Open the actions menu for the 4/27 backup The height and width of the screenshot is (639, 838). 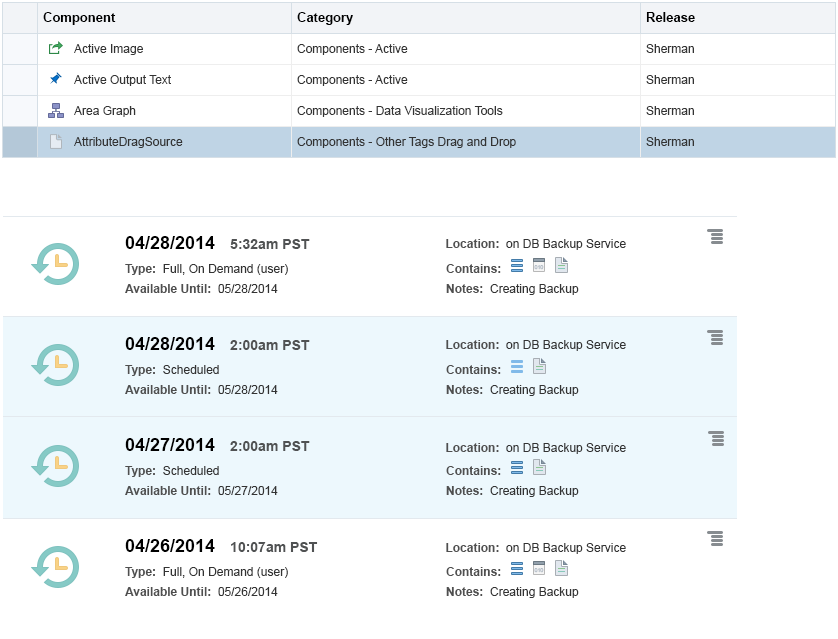(715, 438)
